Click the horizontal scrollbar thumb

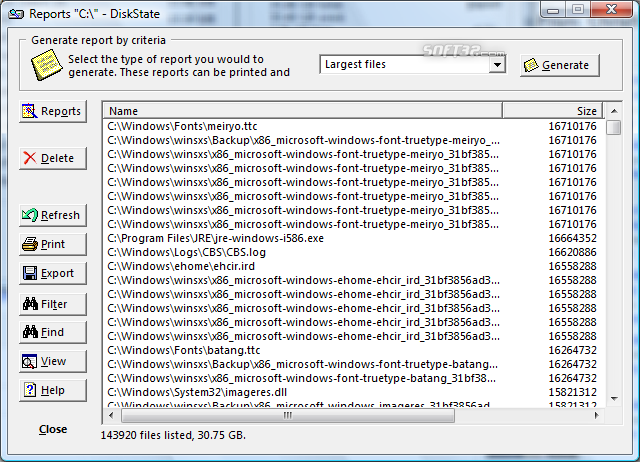point(288,415)
